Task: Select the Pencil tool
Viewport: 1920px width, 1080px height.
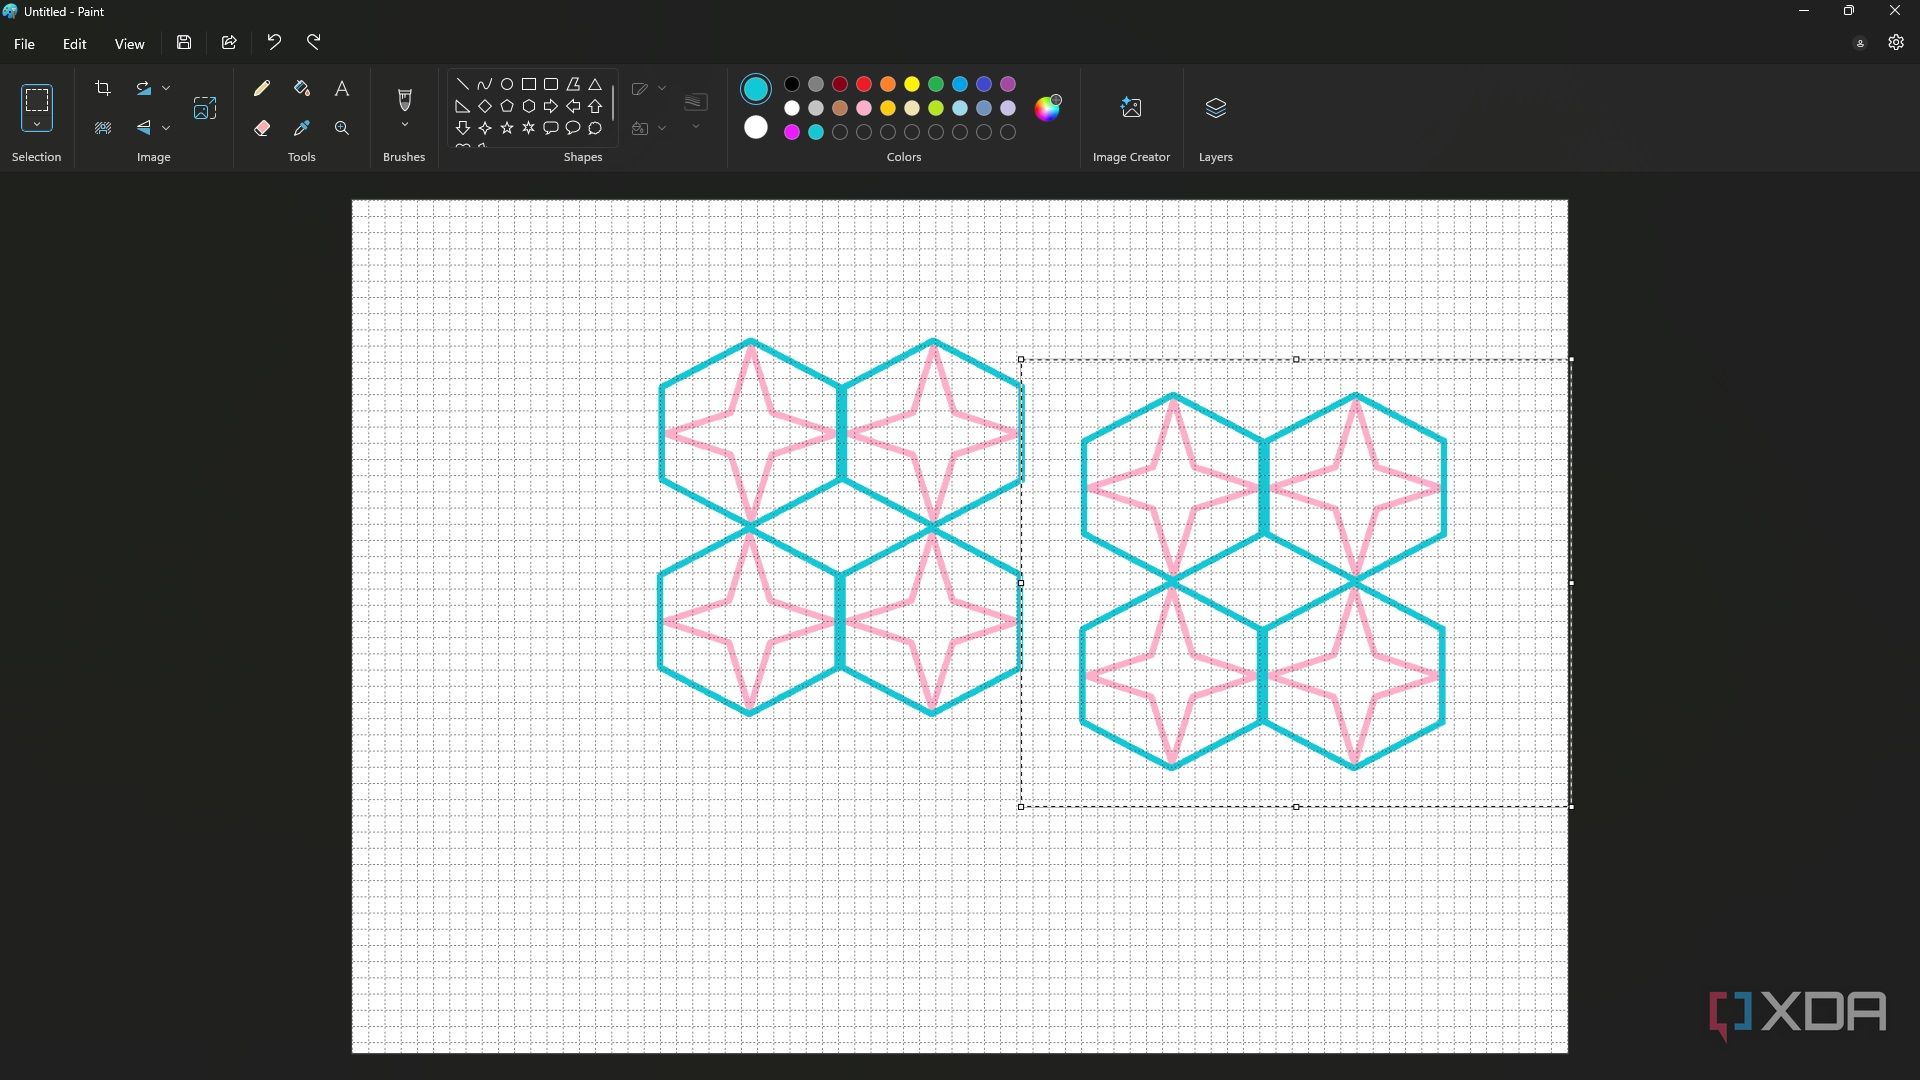Action: click(x=262, y=88)
